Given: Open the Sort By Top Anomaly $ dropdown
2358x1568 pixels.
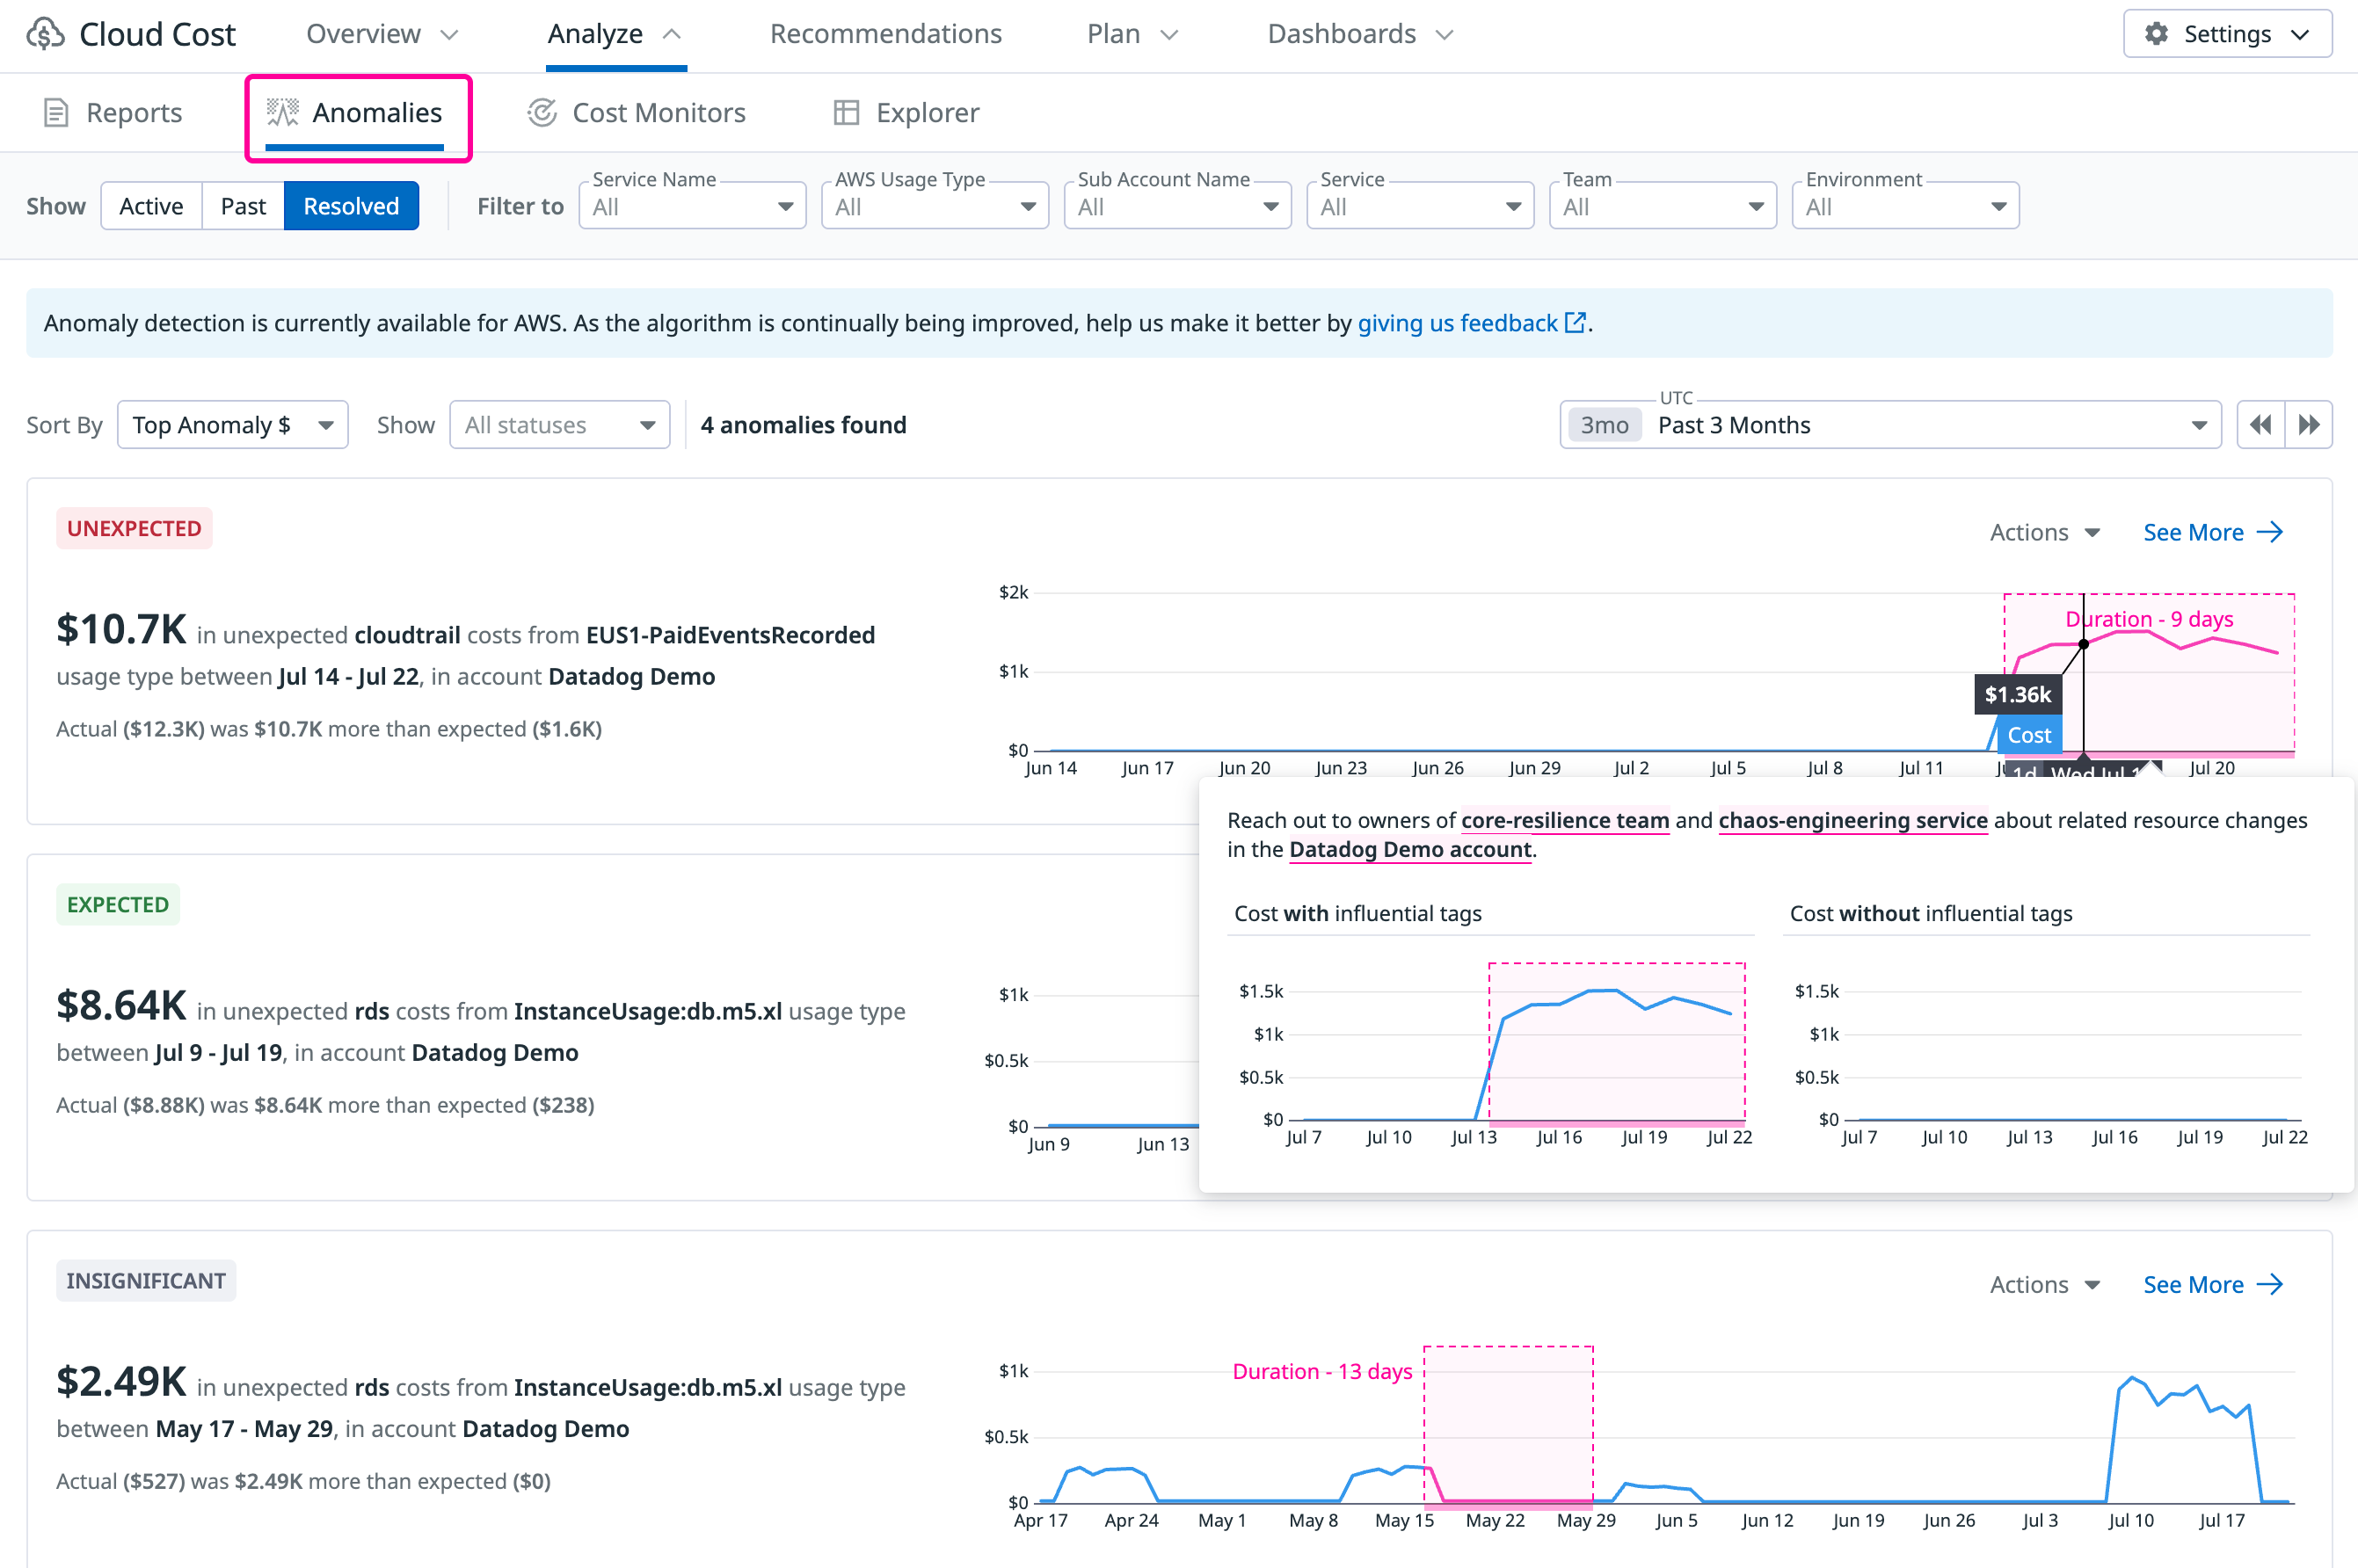Looking at the screenshot, I should click(233, 425).
